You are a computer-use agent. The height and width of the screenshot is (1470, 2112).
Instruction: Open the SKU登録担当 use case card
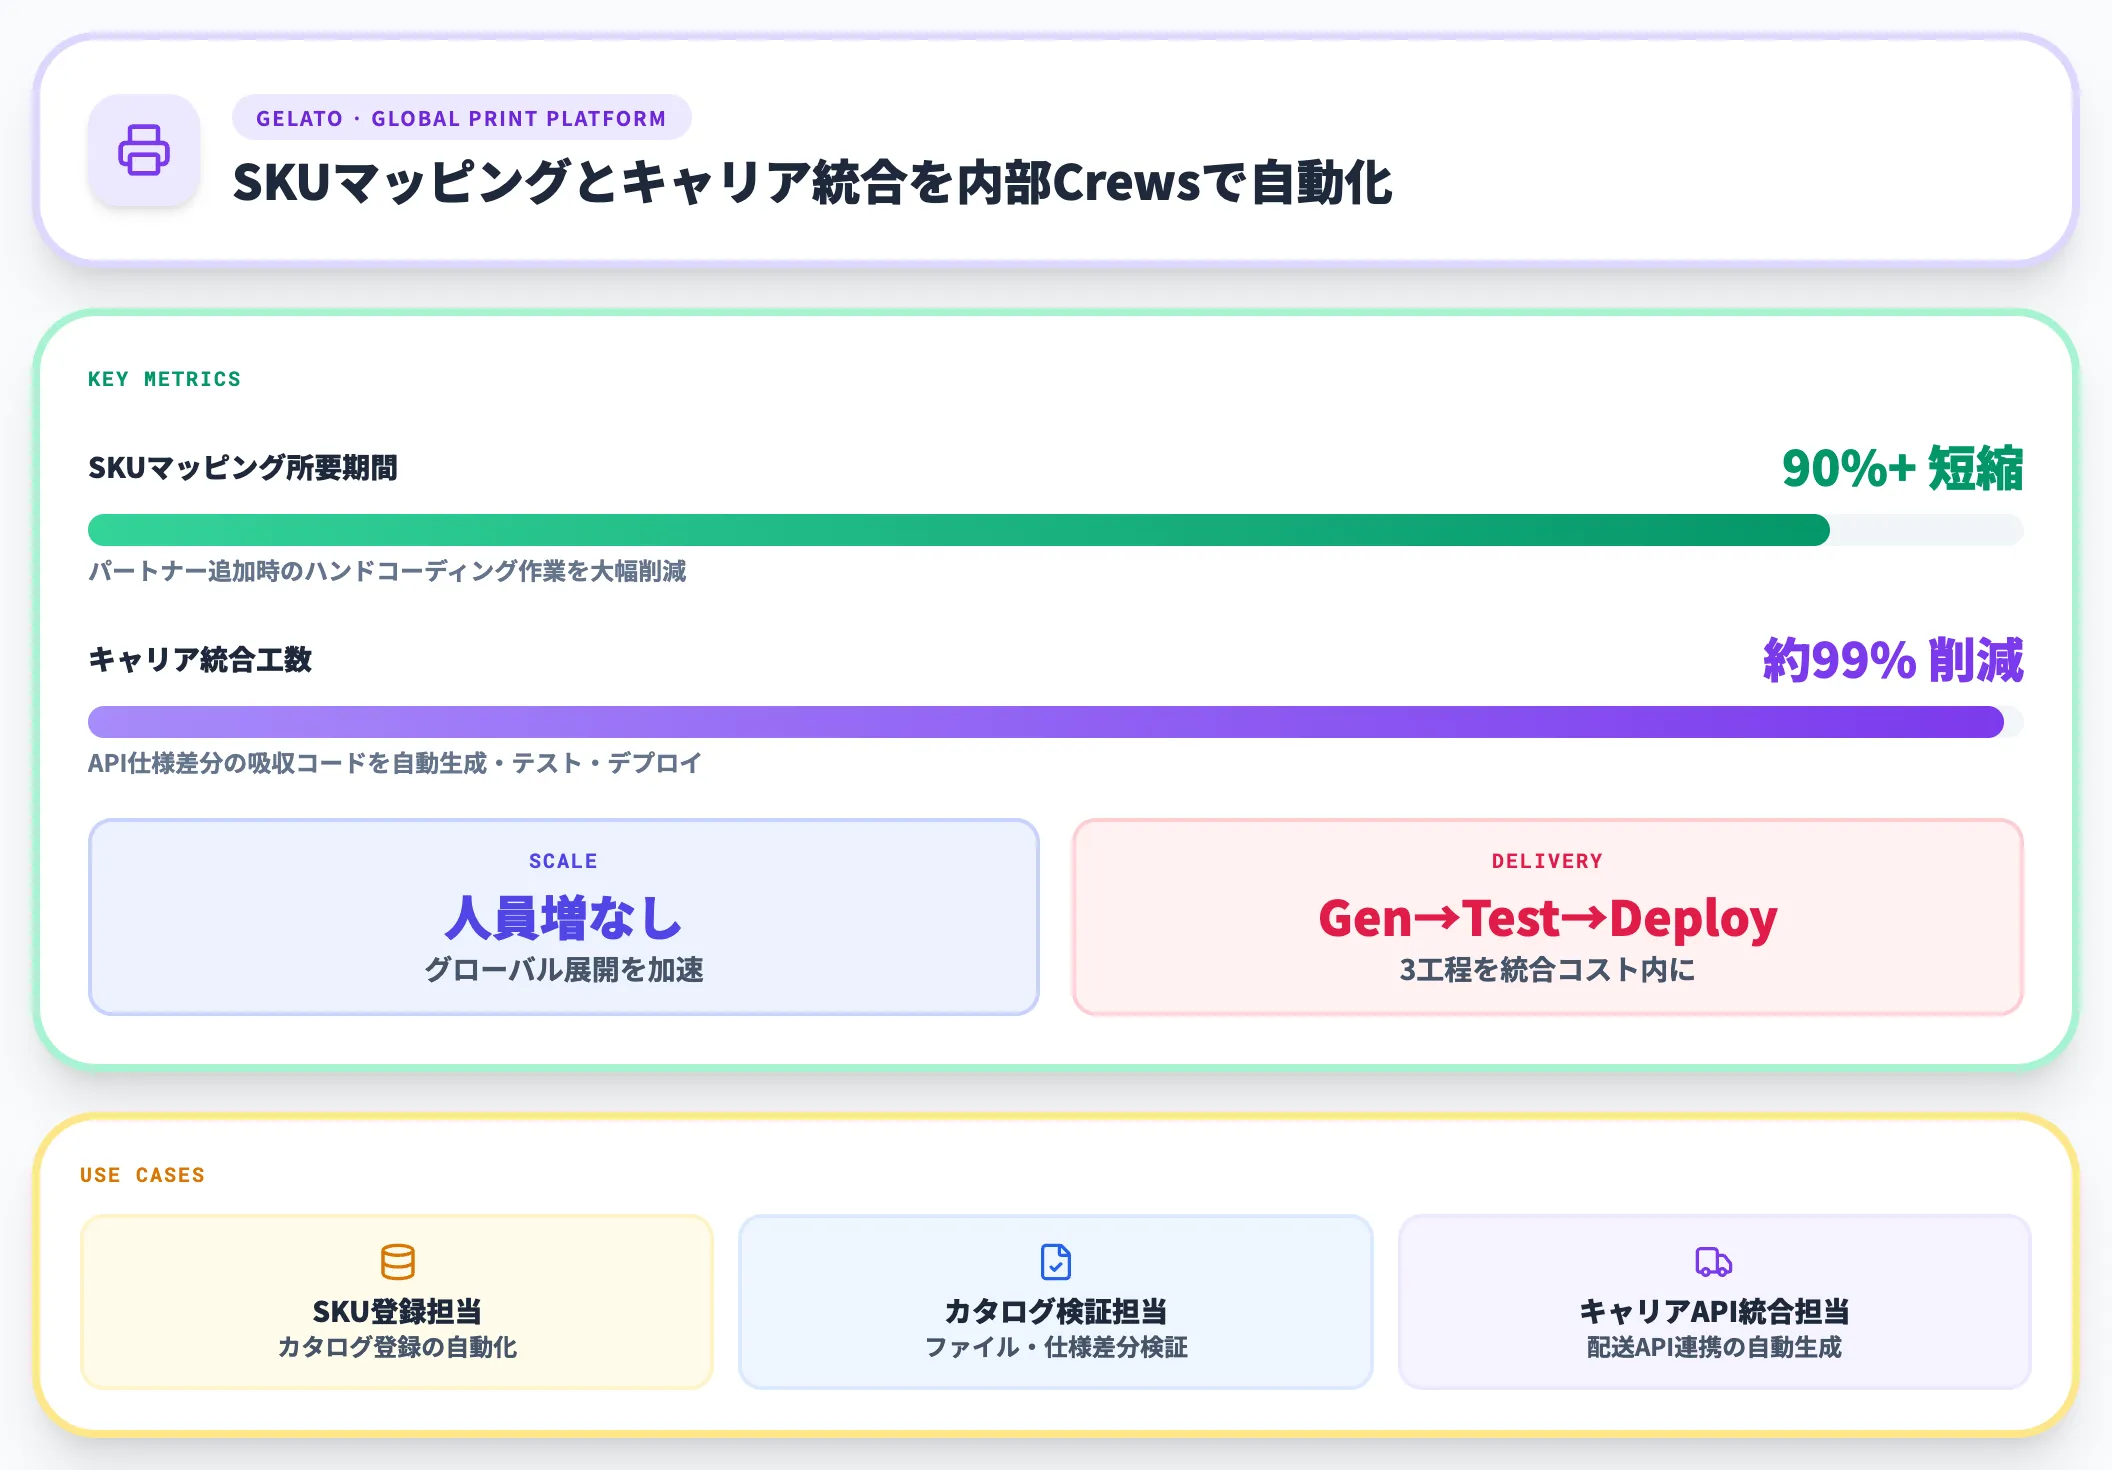(x=397, y=1302)
